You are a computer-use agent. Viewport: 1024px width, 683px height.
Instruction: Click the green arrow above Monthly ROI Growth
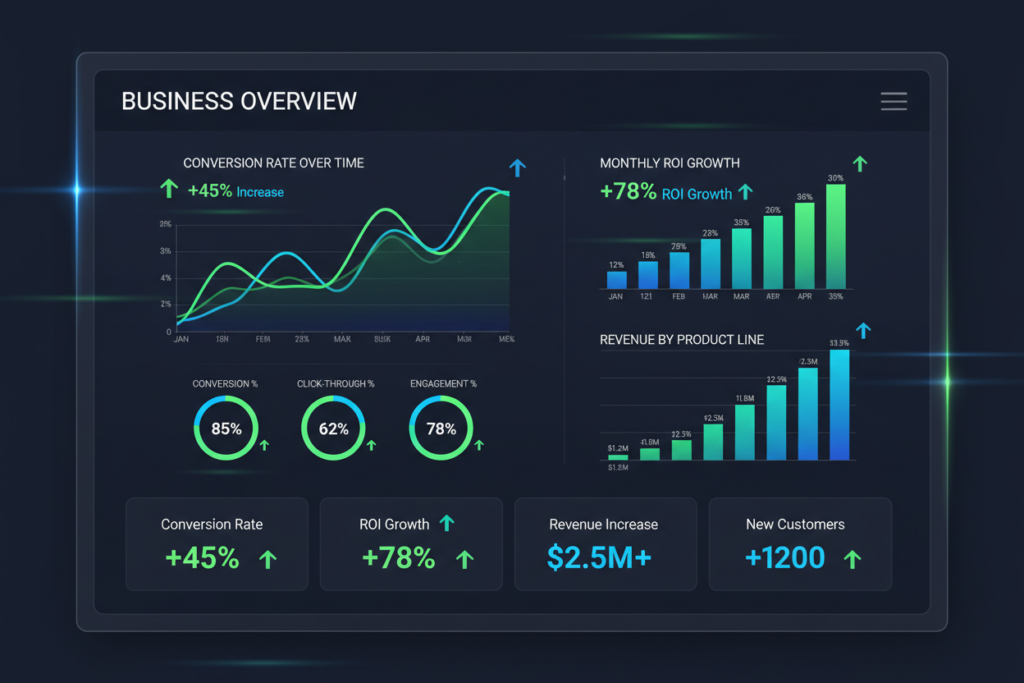click(x=859, y=162)
